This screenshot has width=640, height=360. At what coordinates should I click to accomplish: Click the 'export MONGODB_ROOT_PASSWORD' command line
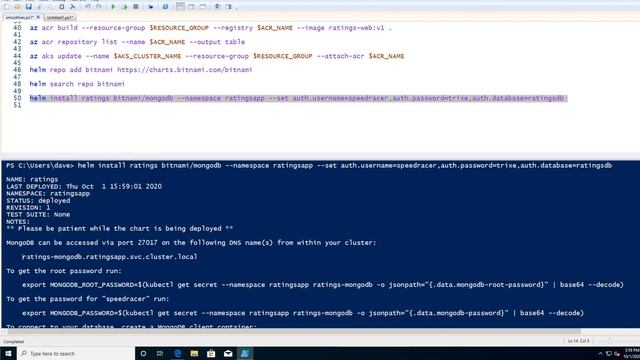coord(323,285)
